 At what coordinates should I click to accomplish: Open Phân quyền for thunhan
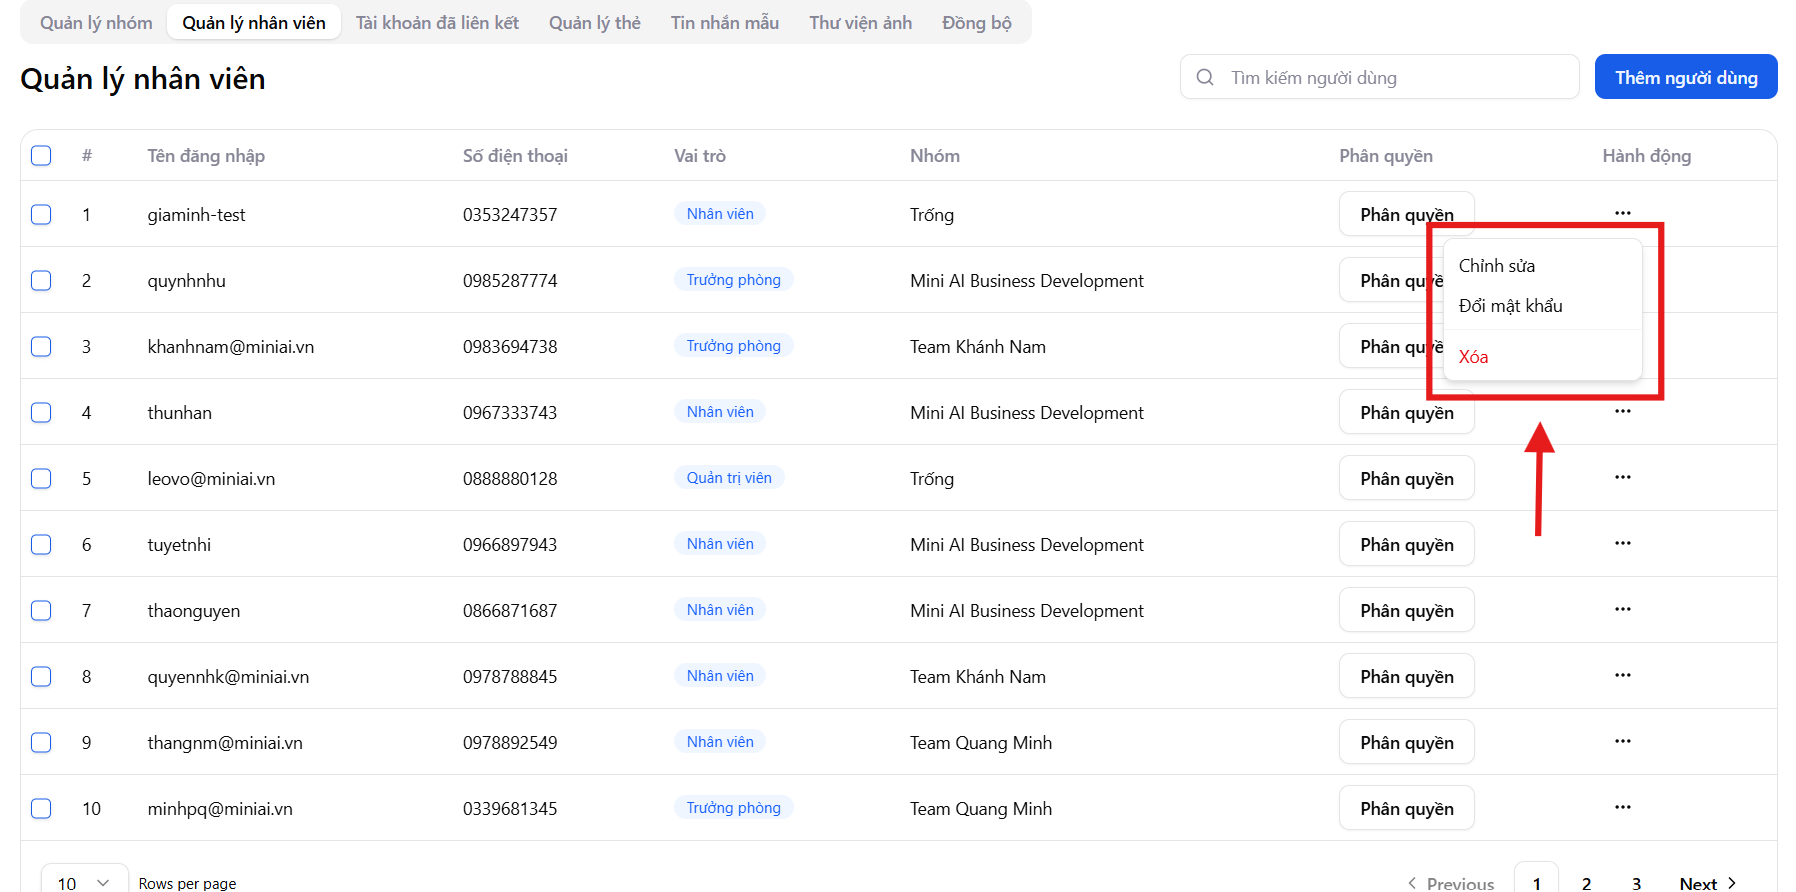click(x=1406, y=412)
